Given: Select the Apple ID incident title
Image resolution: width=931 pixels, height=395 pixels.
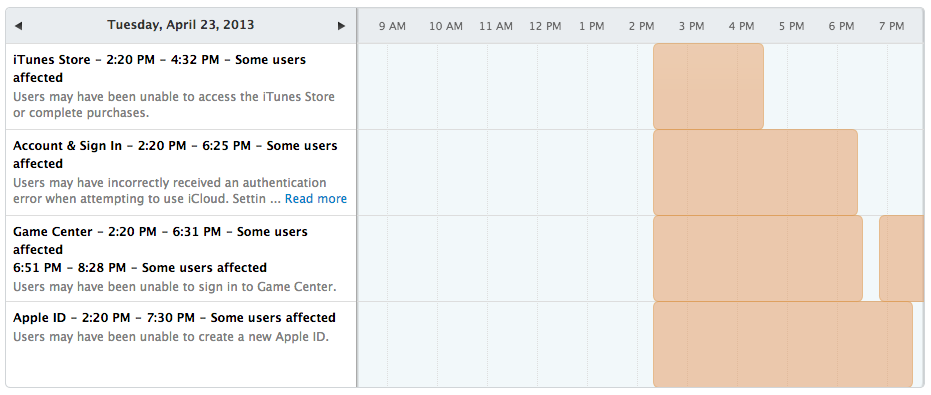Looking at the screenshot, I should coord(175,318).
